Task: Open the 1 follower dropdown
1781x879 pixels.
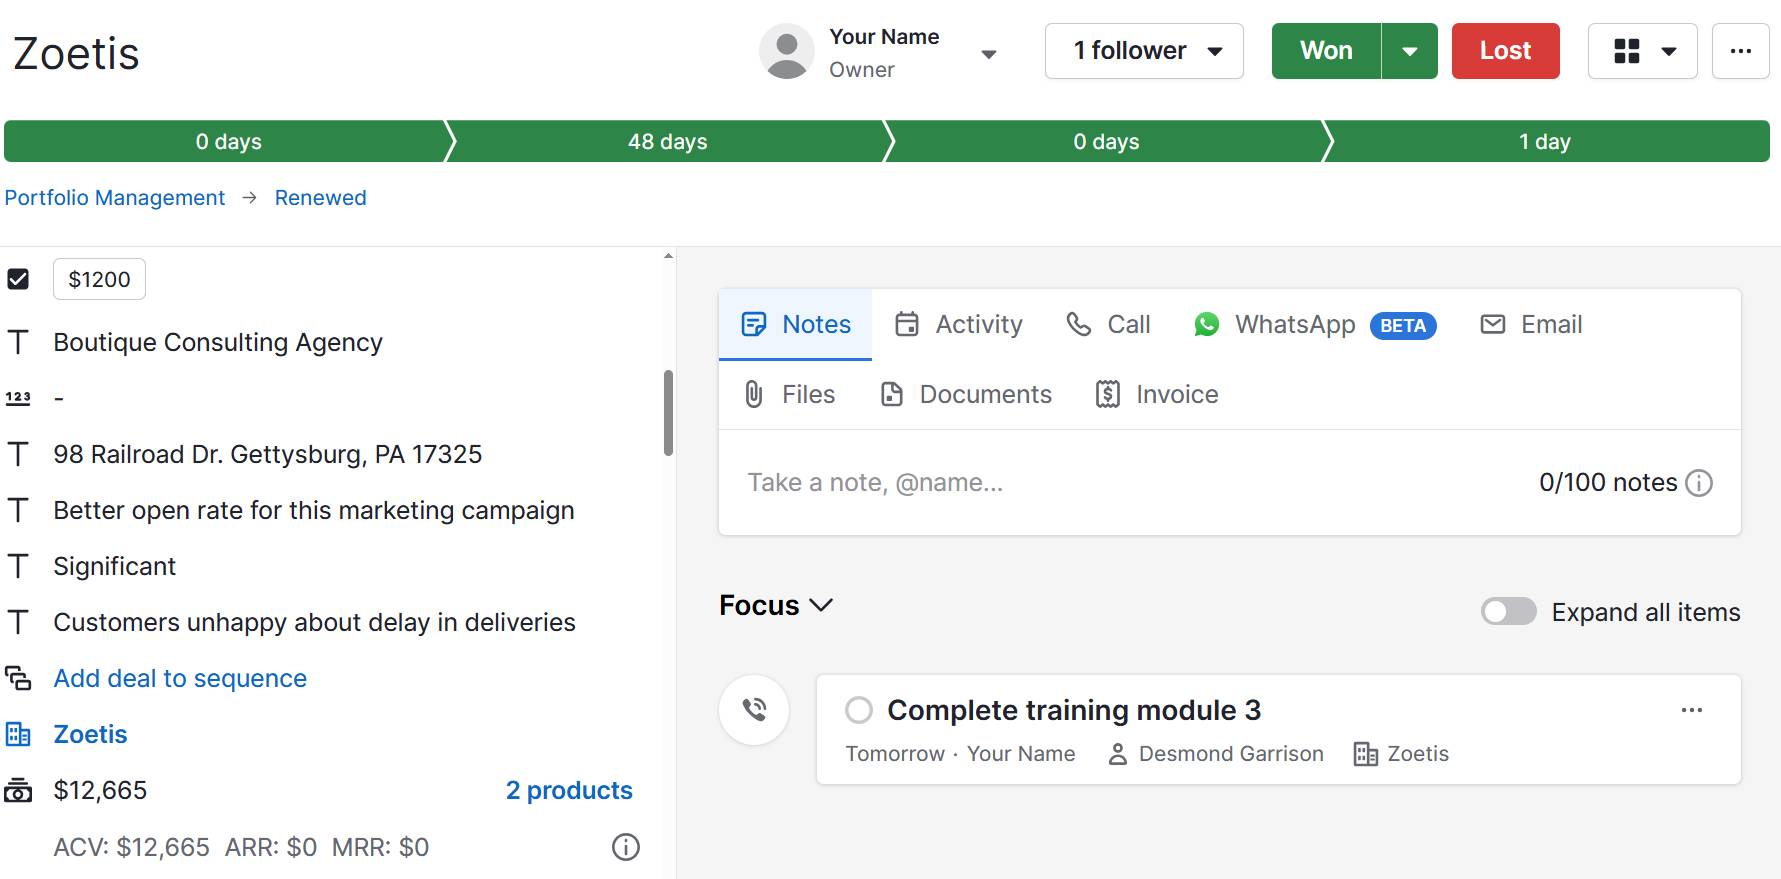Action: pyautogui.click(x=1144, y=51)
